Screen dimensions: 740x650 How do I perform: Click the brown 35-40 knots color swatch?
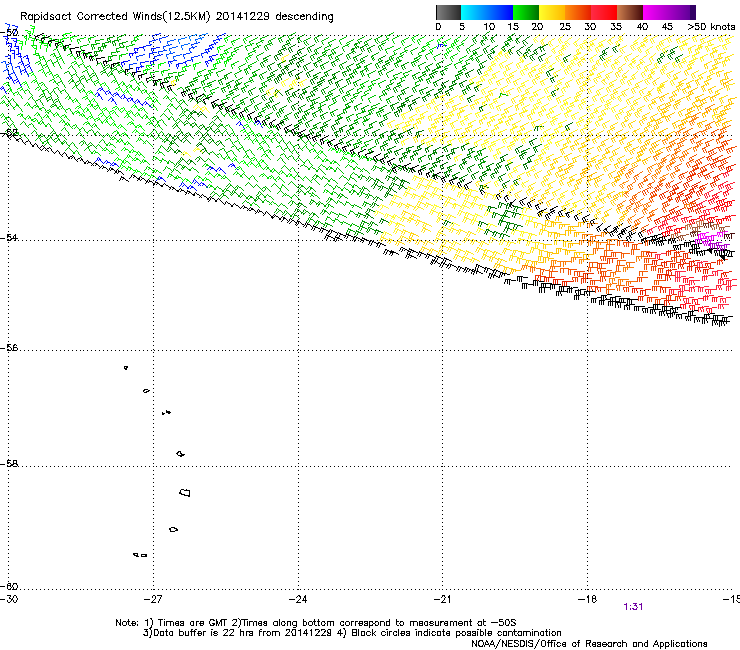click(630, 12)
